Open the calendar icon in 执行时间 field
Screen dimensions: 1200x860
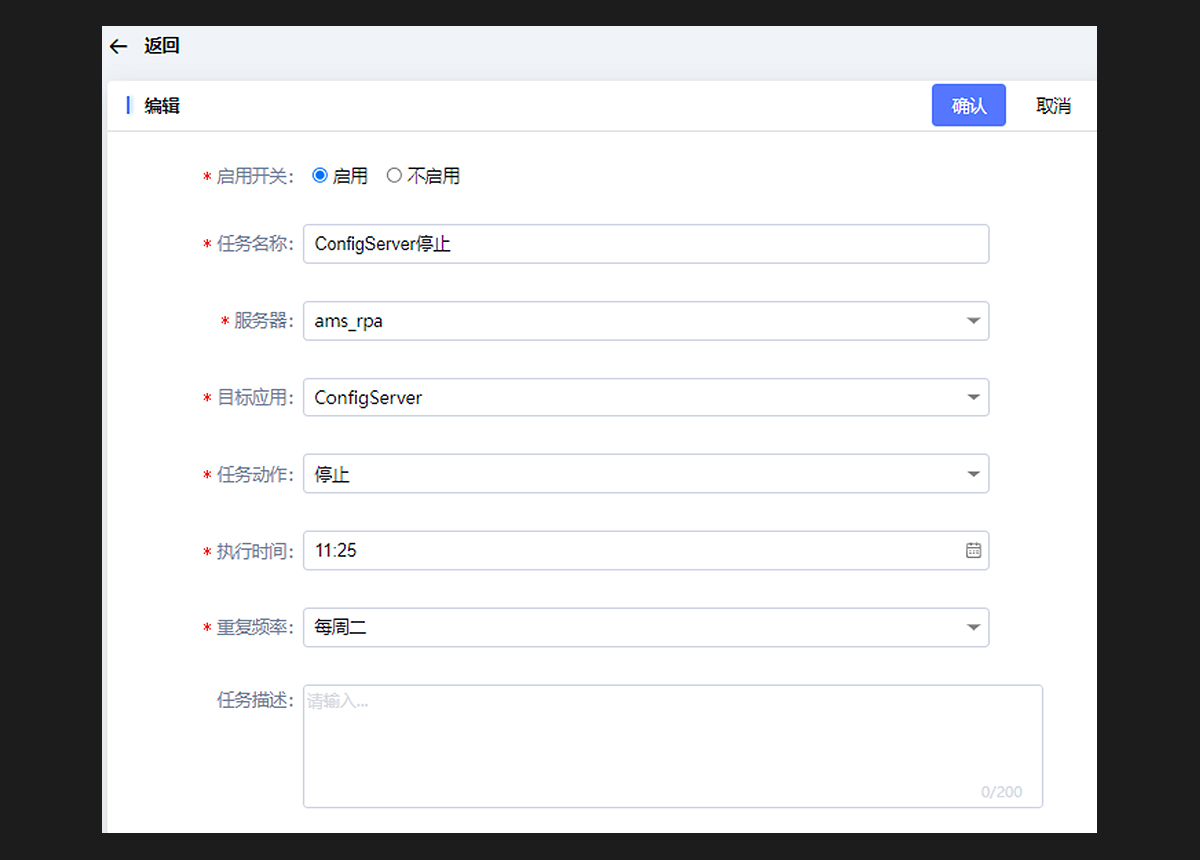coord(973,550)
